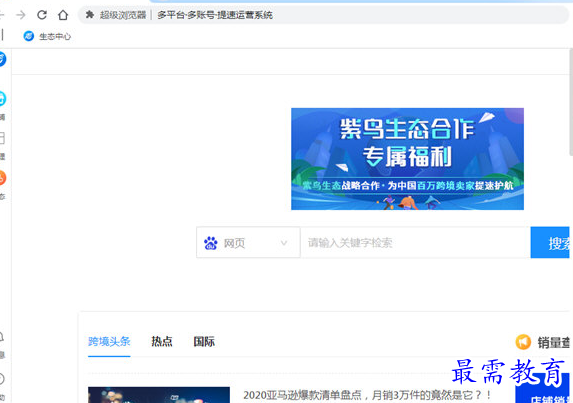
Task: Click the forward navigation arrow
Action: 21,15
